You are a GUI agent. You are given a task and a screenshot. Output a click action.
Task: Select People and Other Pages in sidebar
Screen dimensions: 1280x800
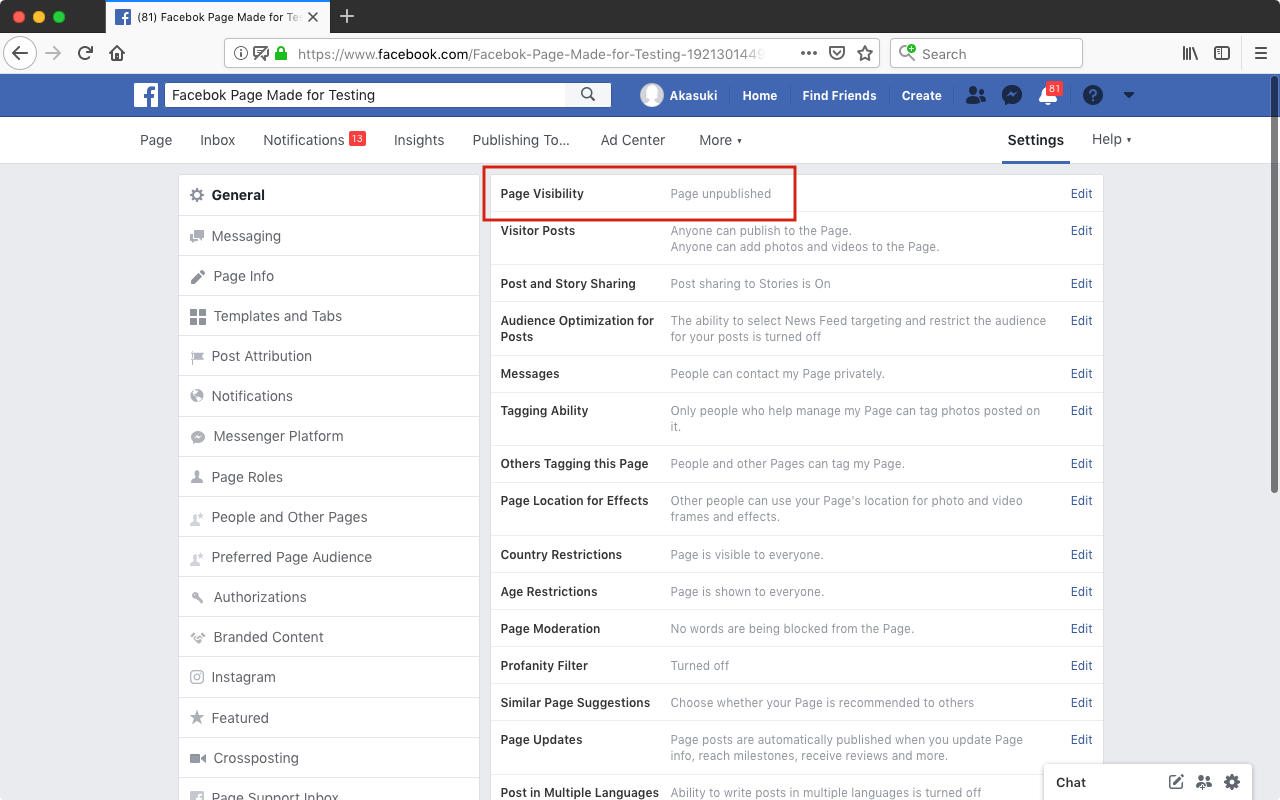(329, 517)
